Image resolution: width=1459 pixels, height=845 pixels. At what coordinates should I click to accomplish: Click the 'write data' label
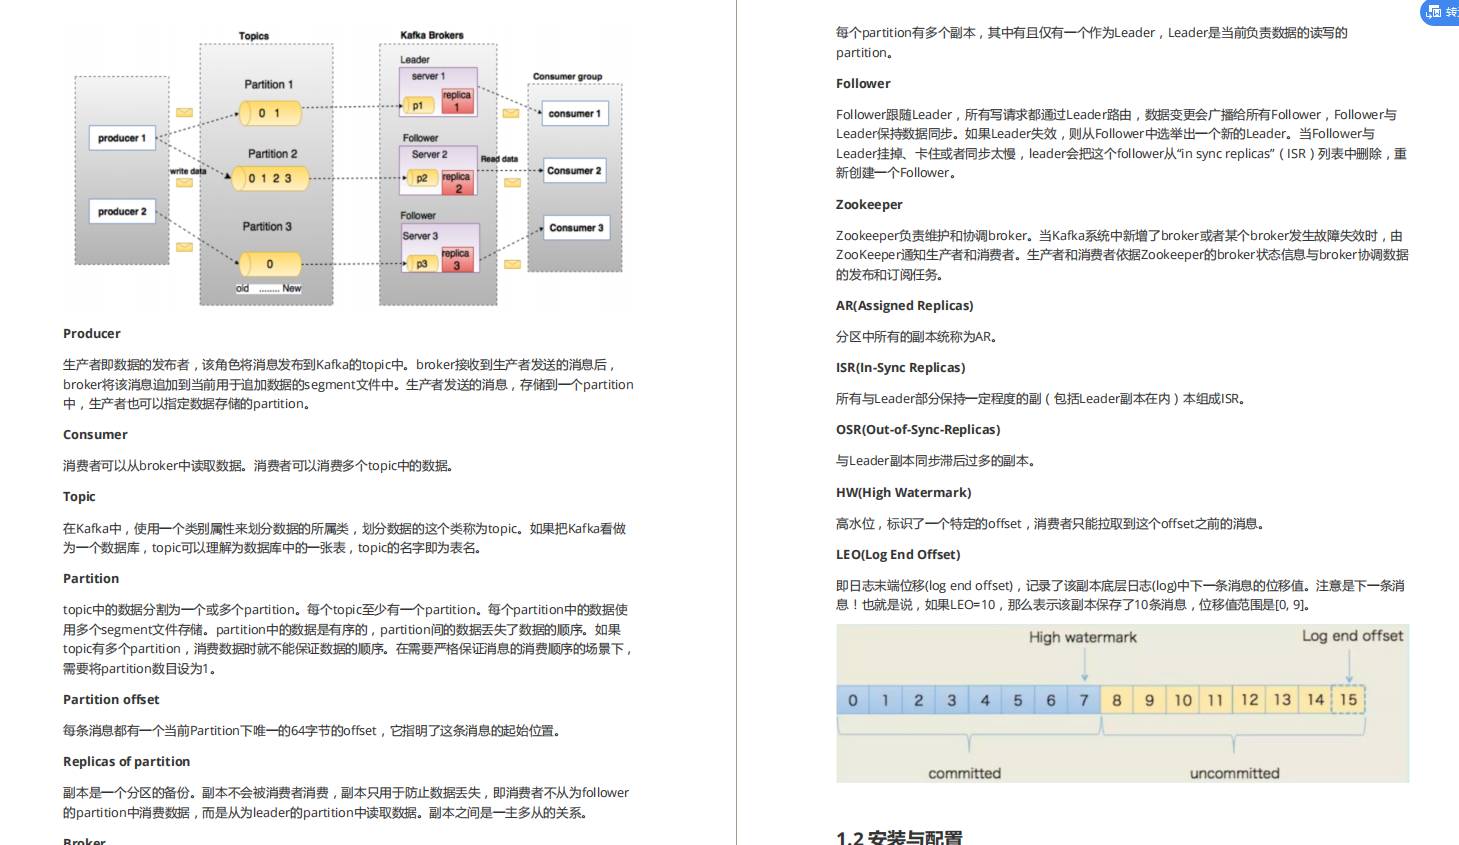click(x=188, y=171)
